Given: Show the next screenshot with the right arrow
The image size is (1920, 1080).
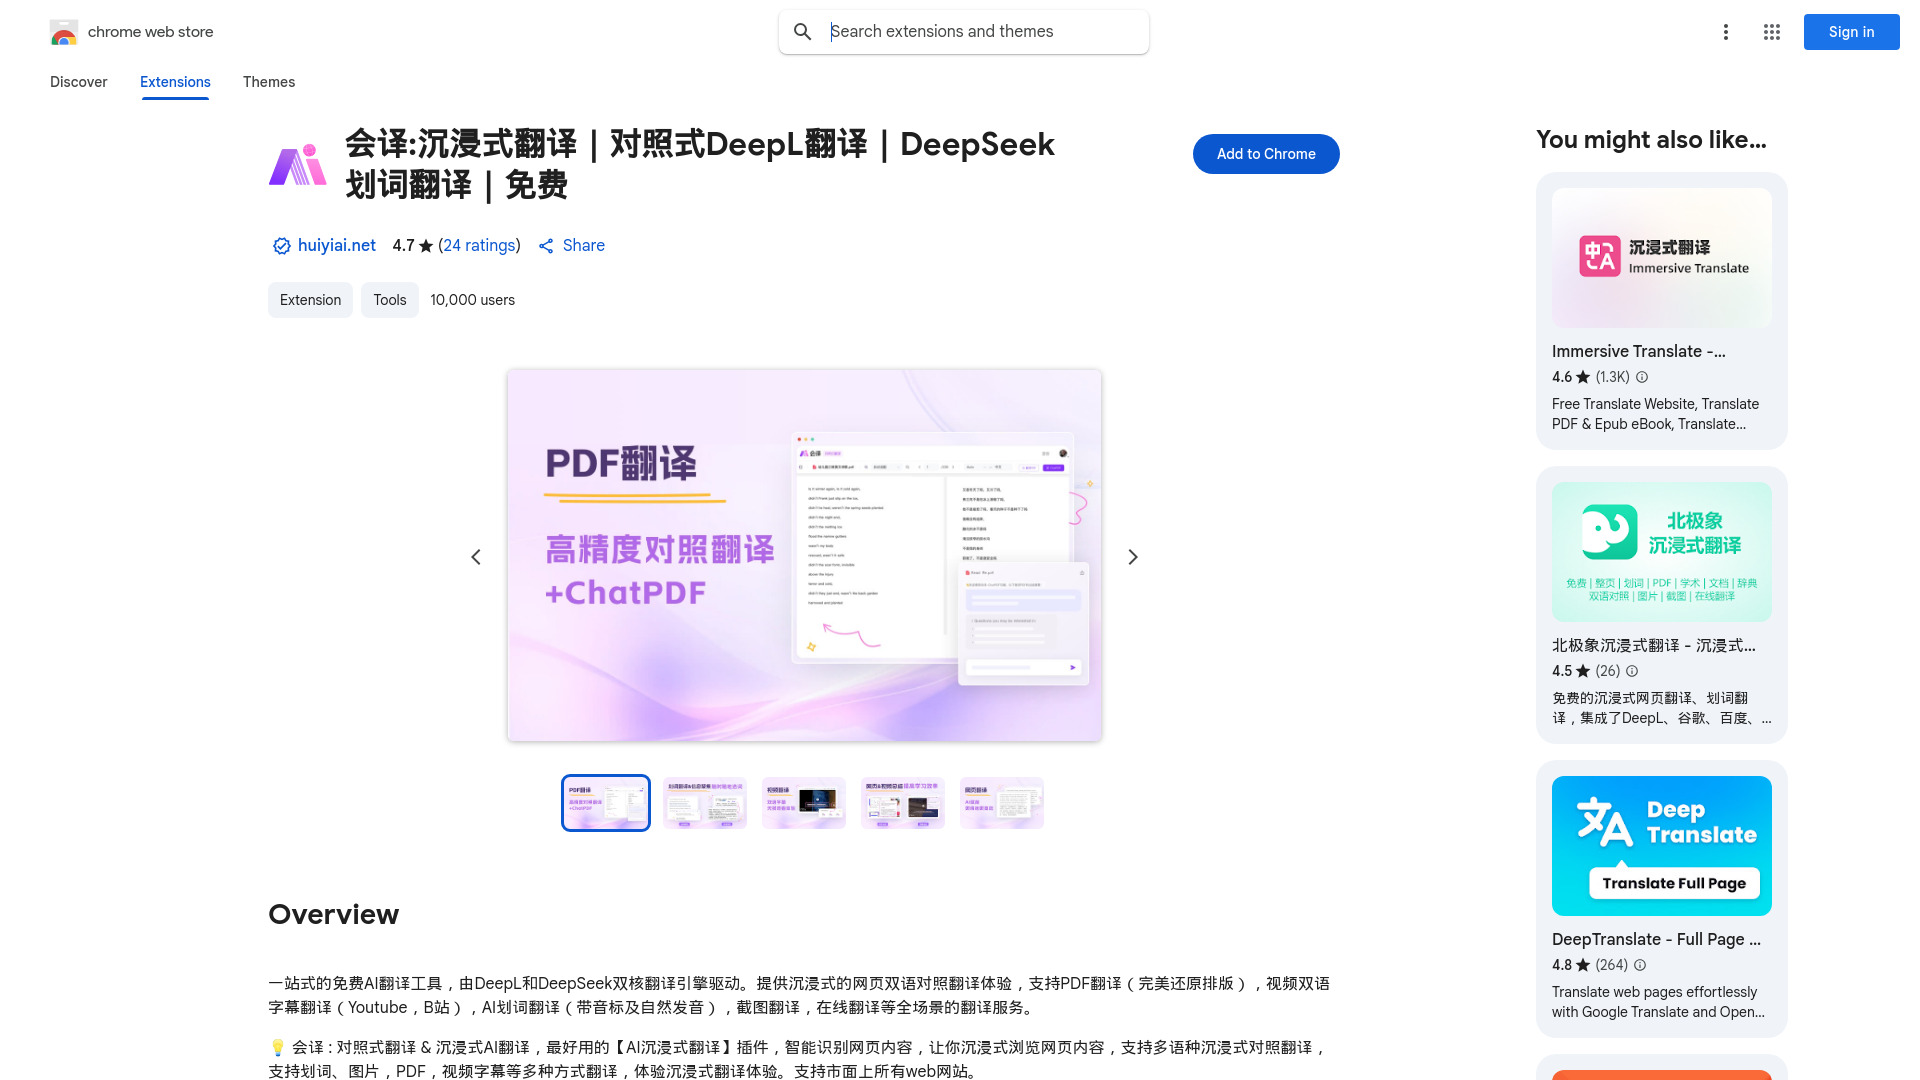Looking at the screenshot, I should point(1133,557).
